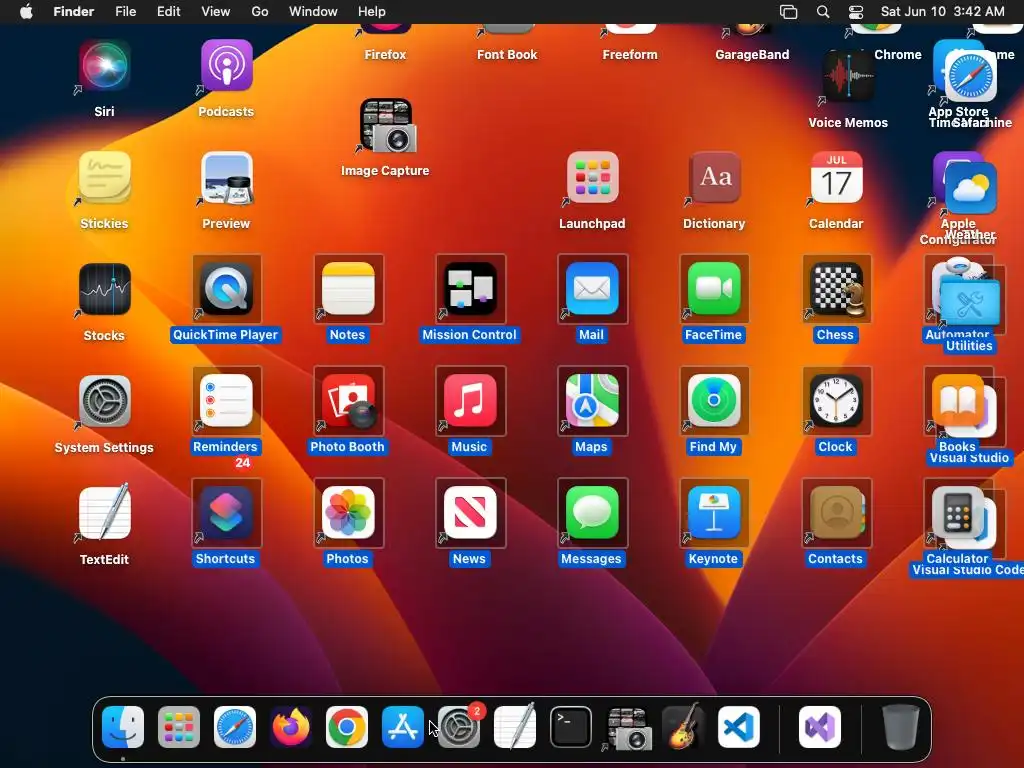Select the Messages desktop icon
This screenshot has height=768, width=1024.
592,513
